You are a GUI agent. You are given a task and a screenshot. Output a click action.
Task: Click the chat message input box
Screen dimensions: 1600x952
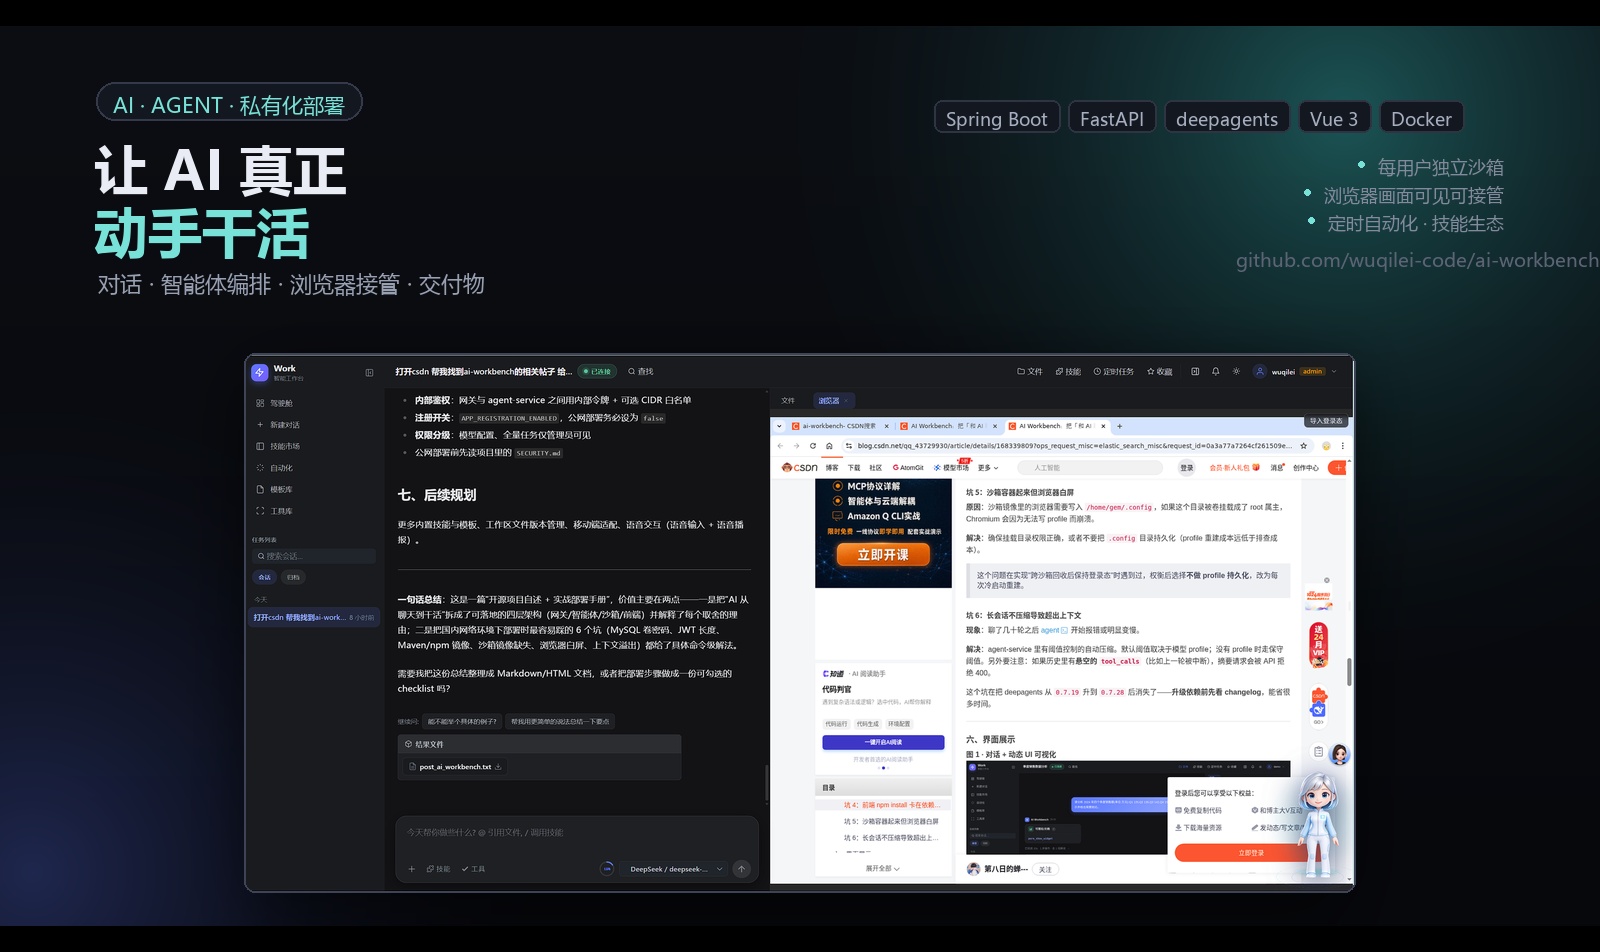(x=577, y=833)
